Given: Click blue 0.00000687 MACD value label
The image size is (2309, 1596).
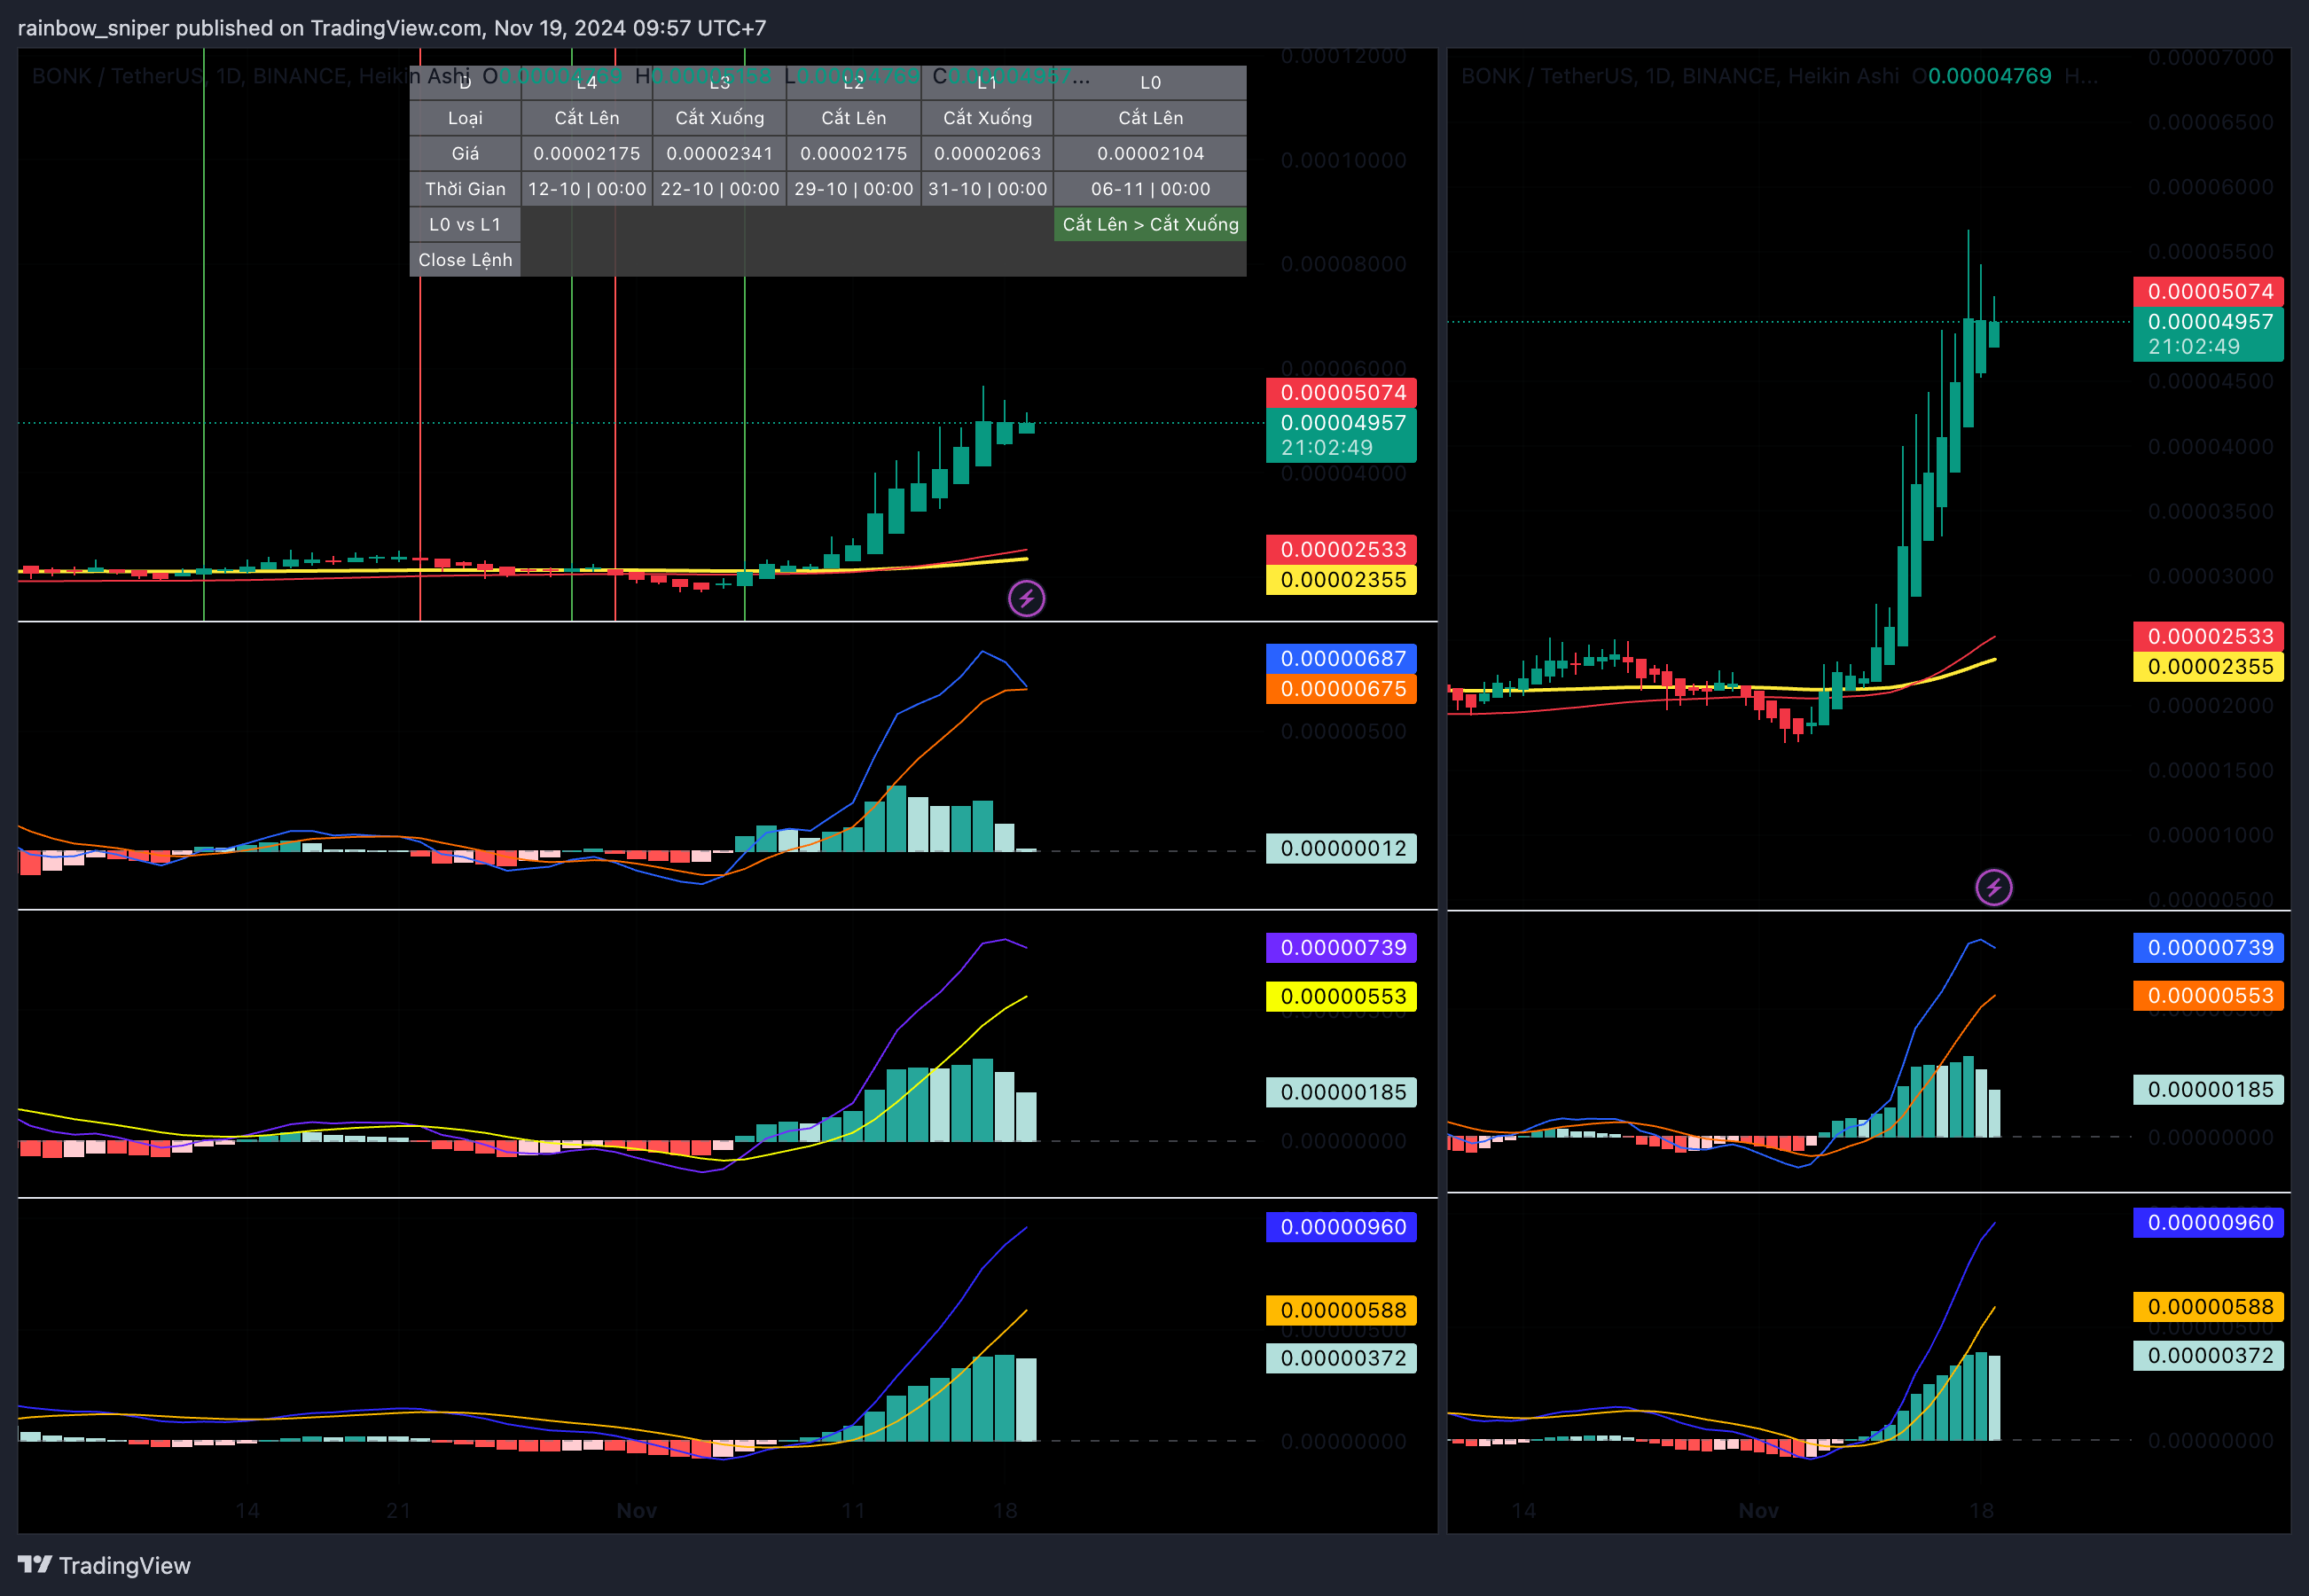Looking at the screenshot, I should 1341,658.
